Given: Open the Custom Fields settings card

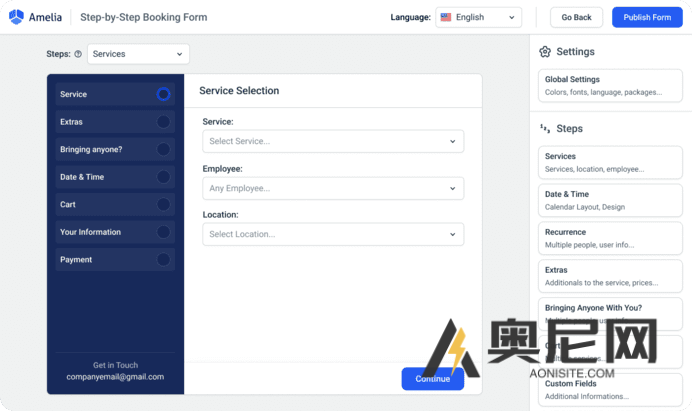Looking at the screenshot, I should (x=610, y=390).
